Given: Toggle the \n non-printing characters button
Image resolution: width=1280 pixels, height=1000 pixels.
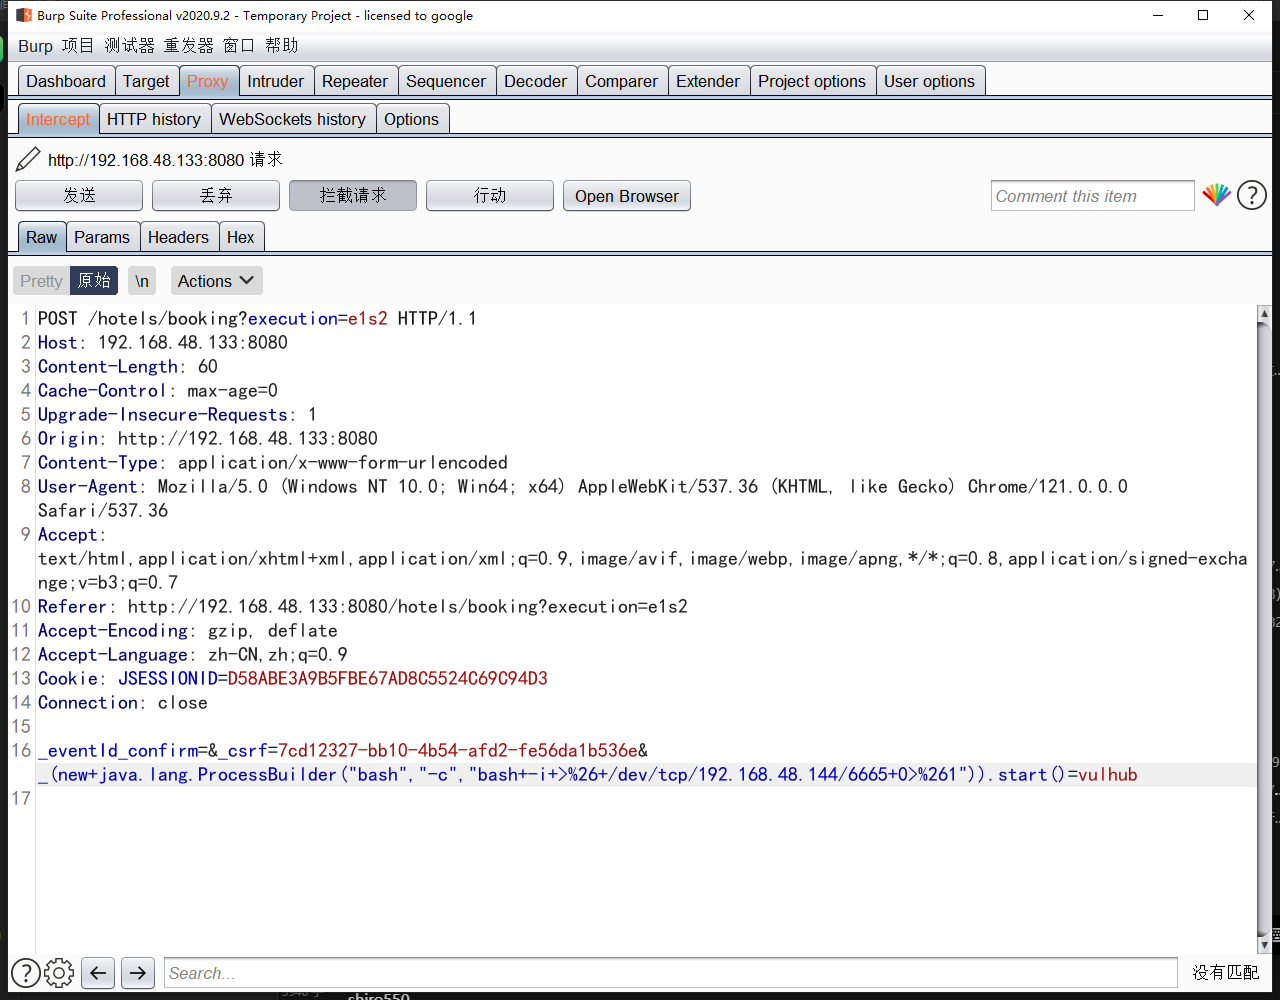Looking at the screenshot, I should point(142,281).
